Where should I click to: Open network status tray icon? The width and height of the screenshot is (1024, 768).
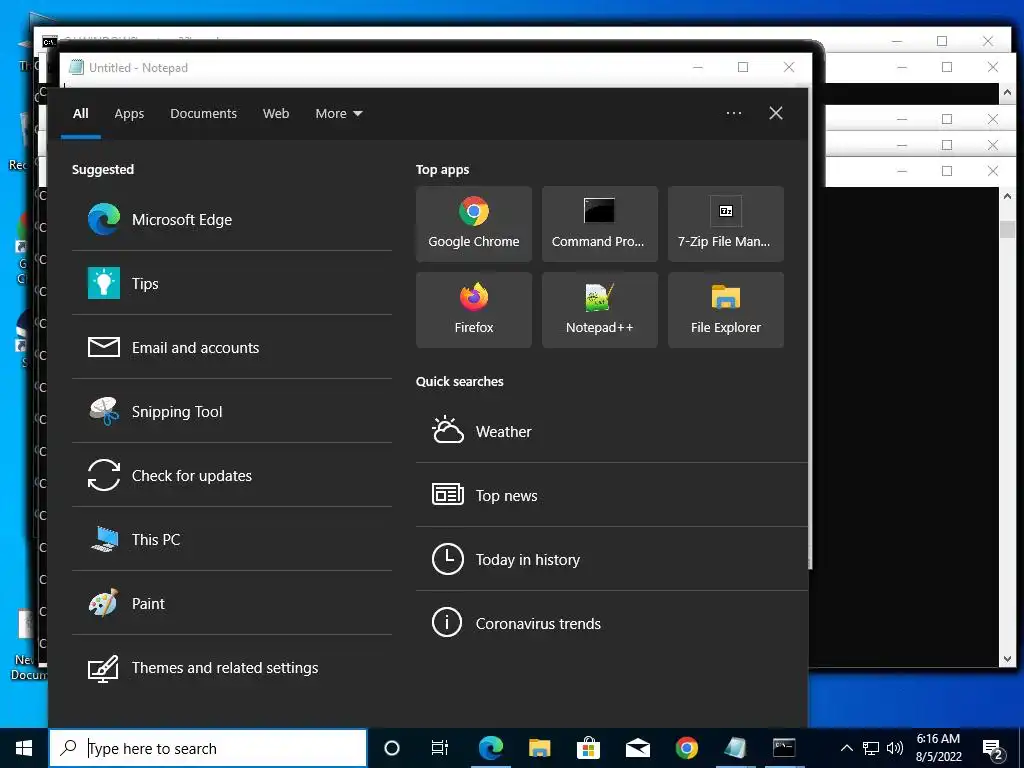click(x=871, y=748)
